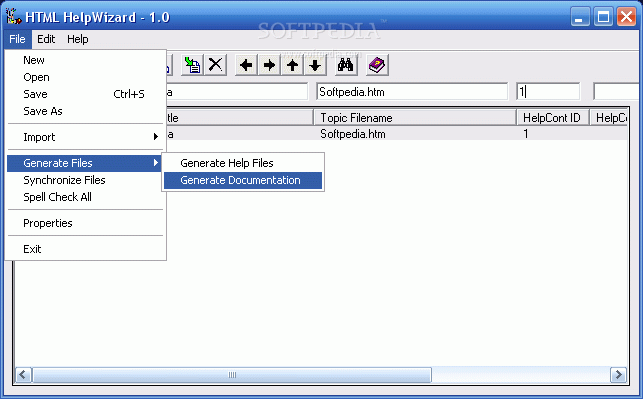The image size is (643, 399).
Task: Click the horizontal scrollbar left arrow
Action: point(23,374)
